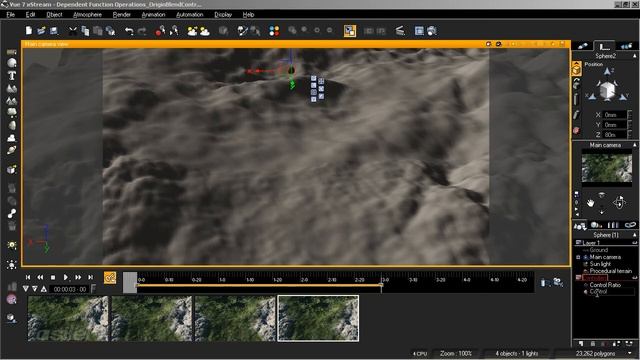Save the scene with the Save toolbar icon
640x360 pixels.
[54, 31]
